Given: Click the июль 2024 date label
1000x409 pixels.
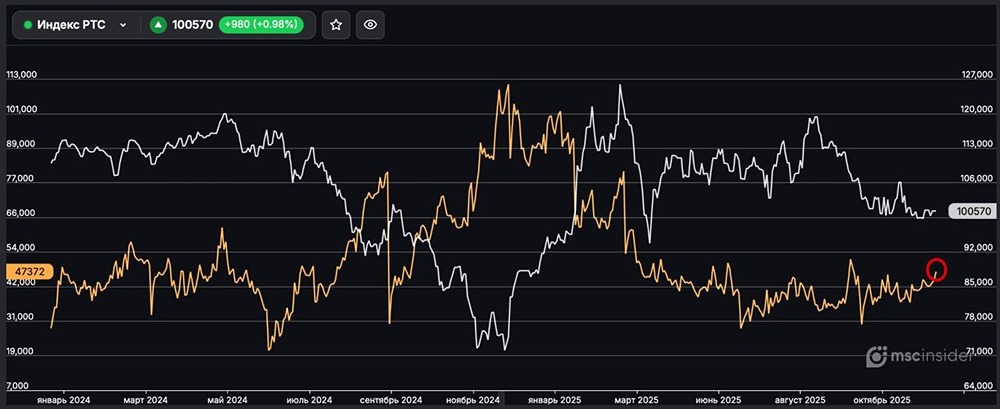Looking at the screenshot, I should click(309, 400).
